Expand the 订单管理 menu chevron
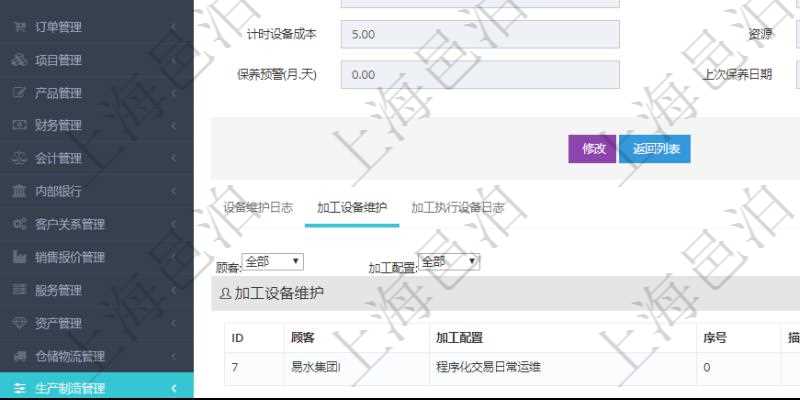 coord(173,27)
